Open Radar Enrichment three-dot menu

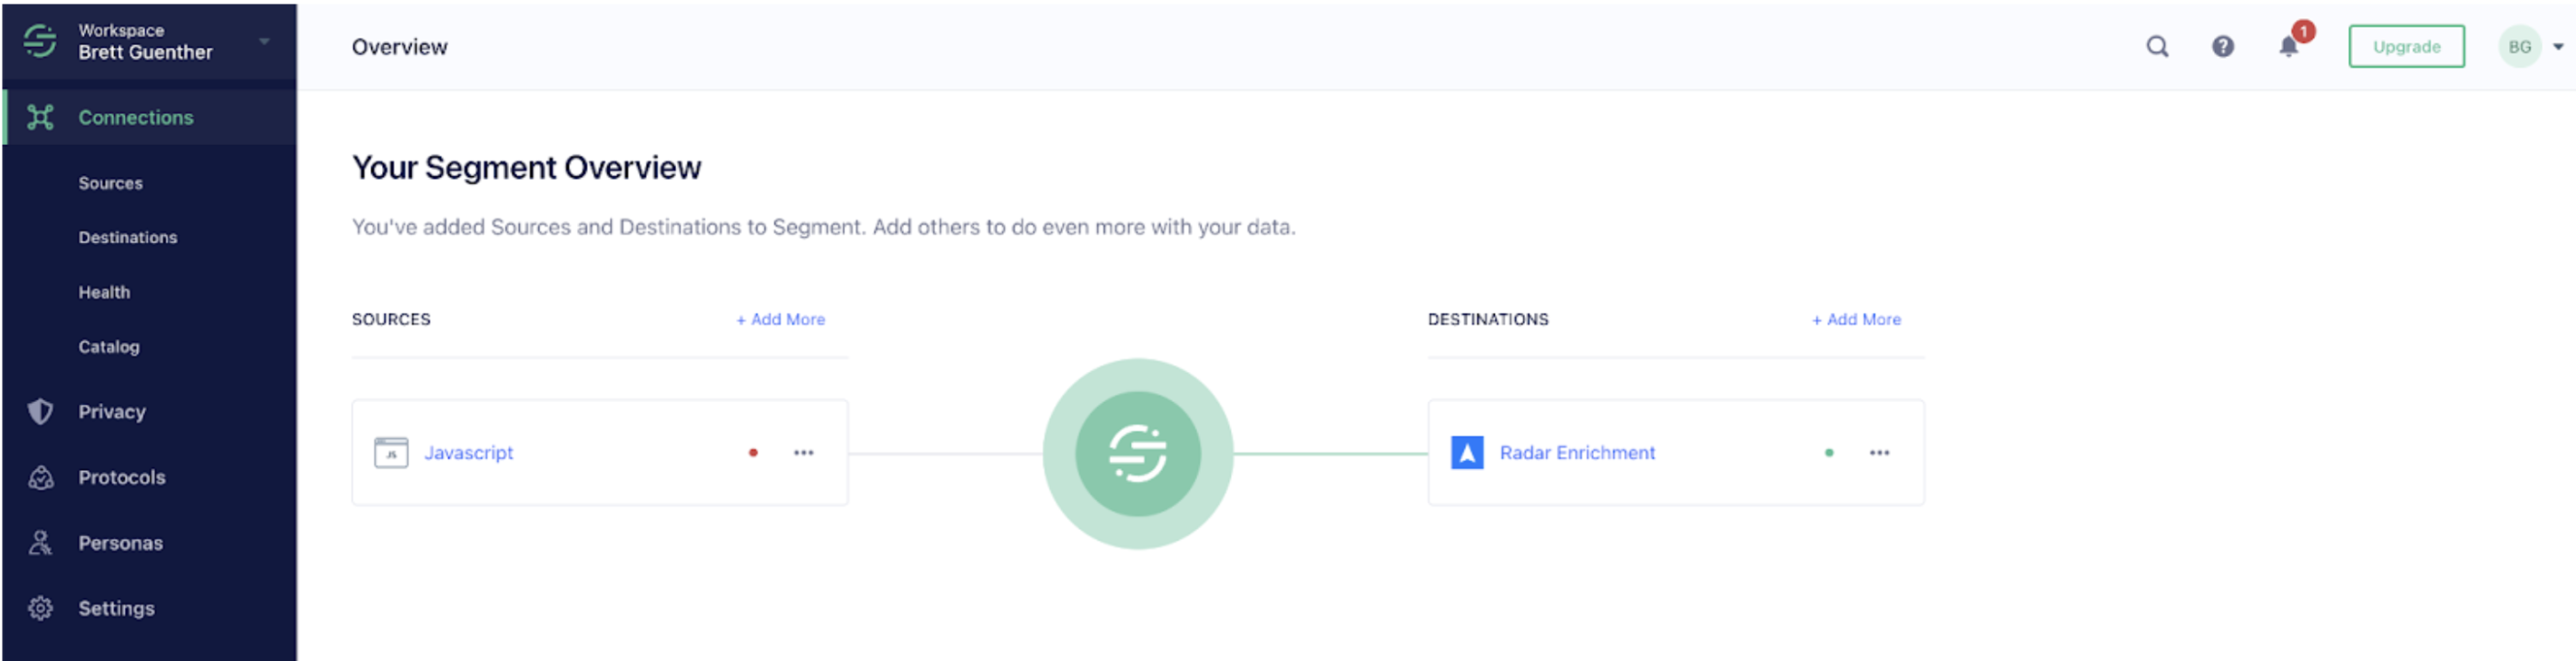[1879, 453]
